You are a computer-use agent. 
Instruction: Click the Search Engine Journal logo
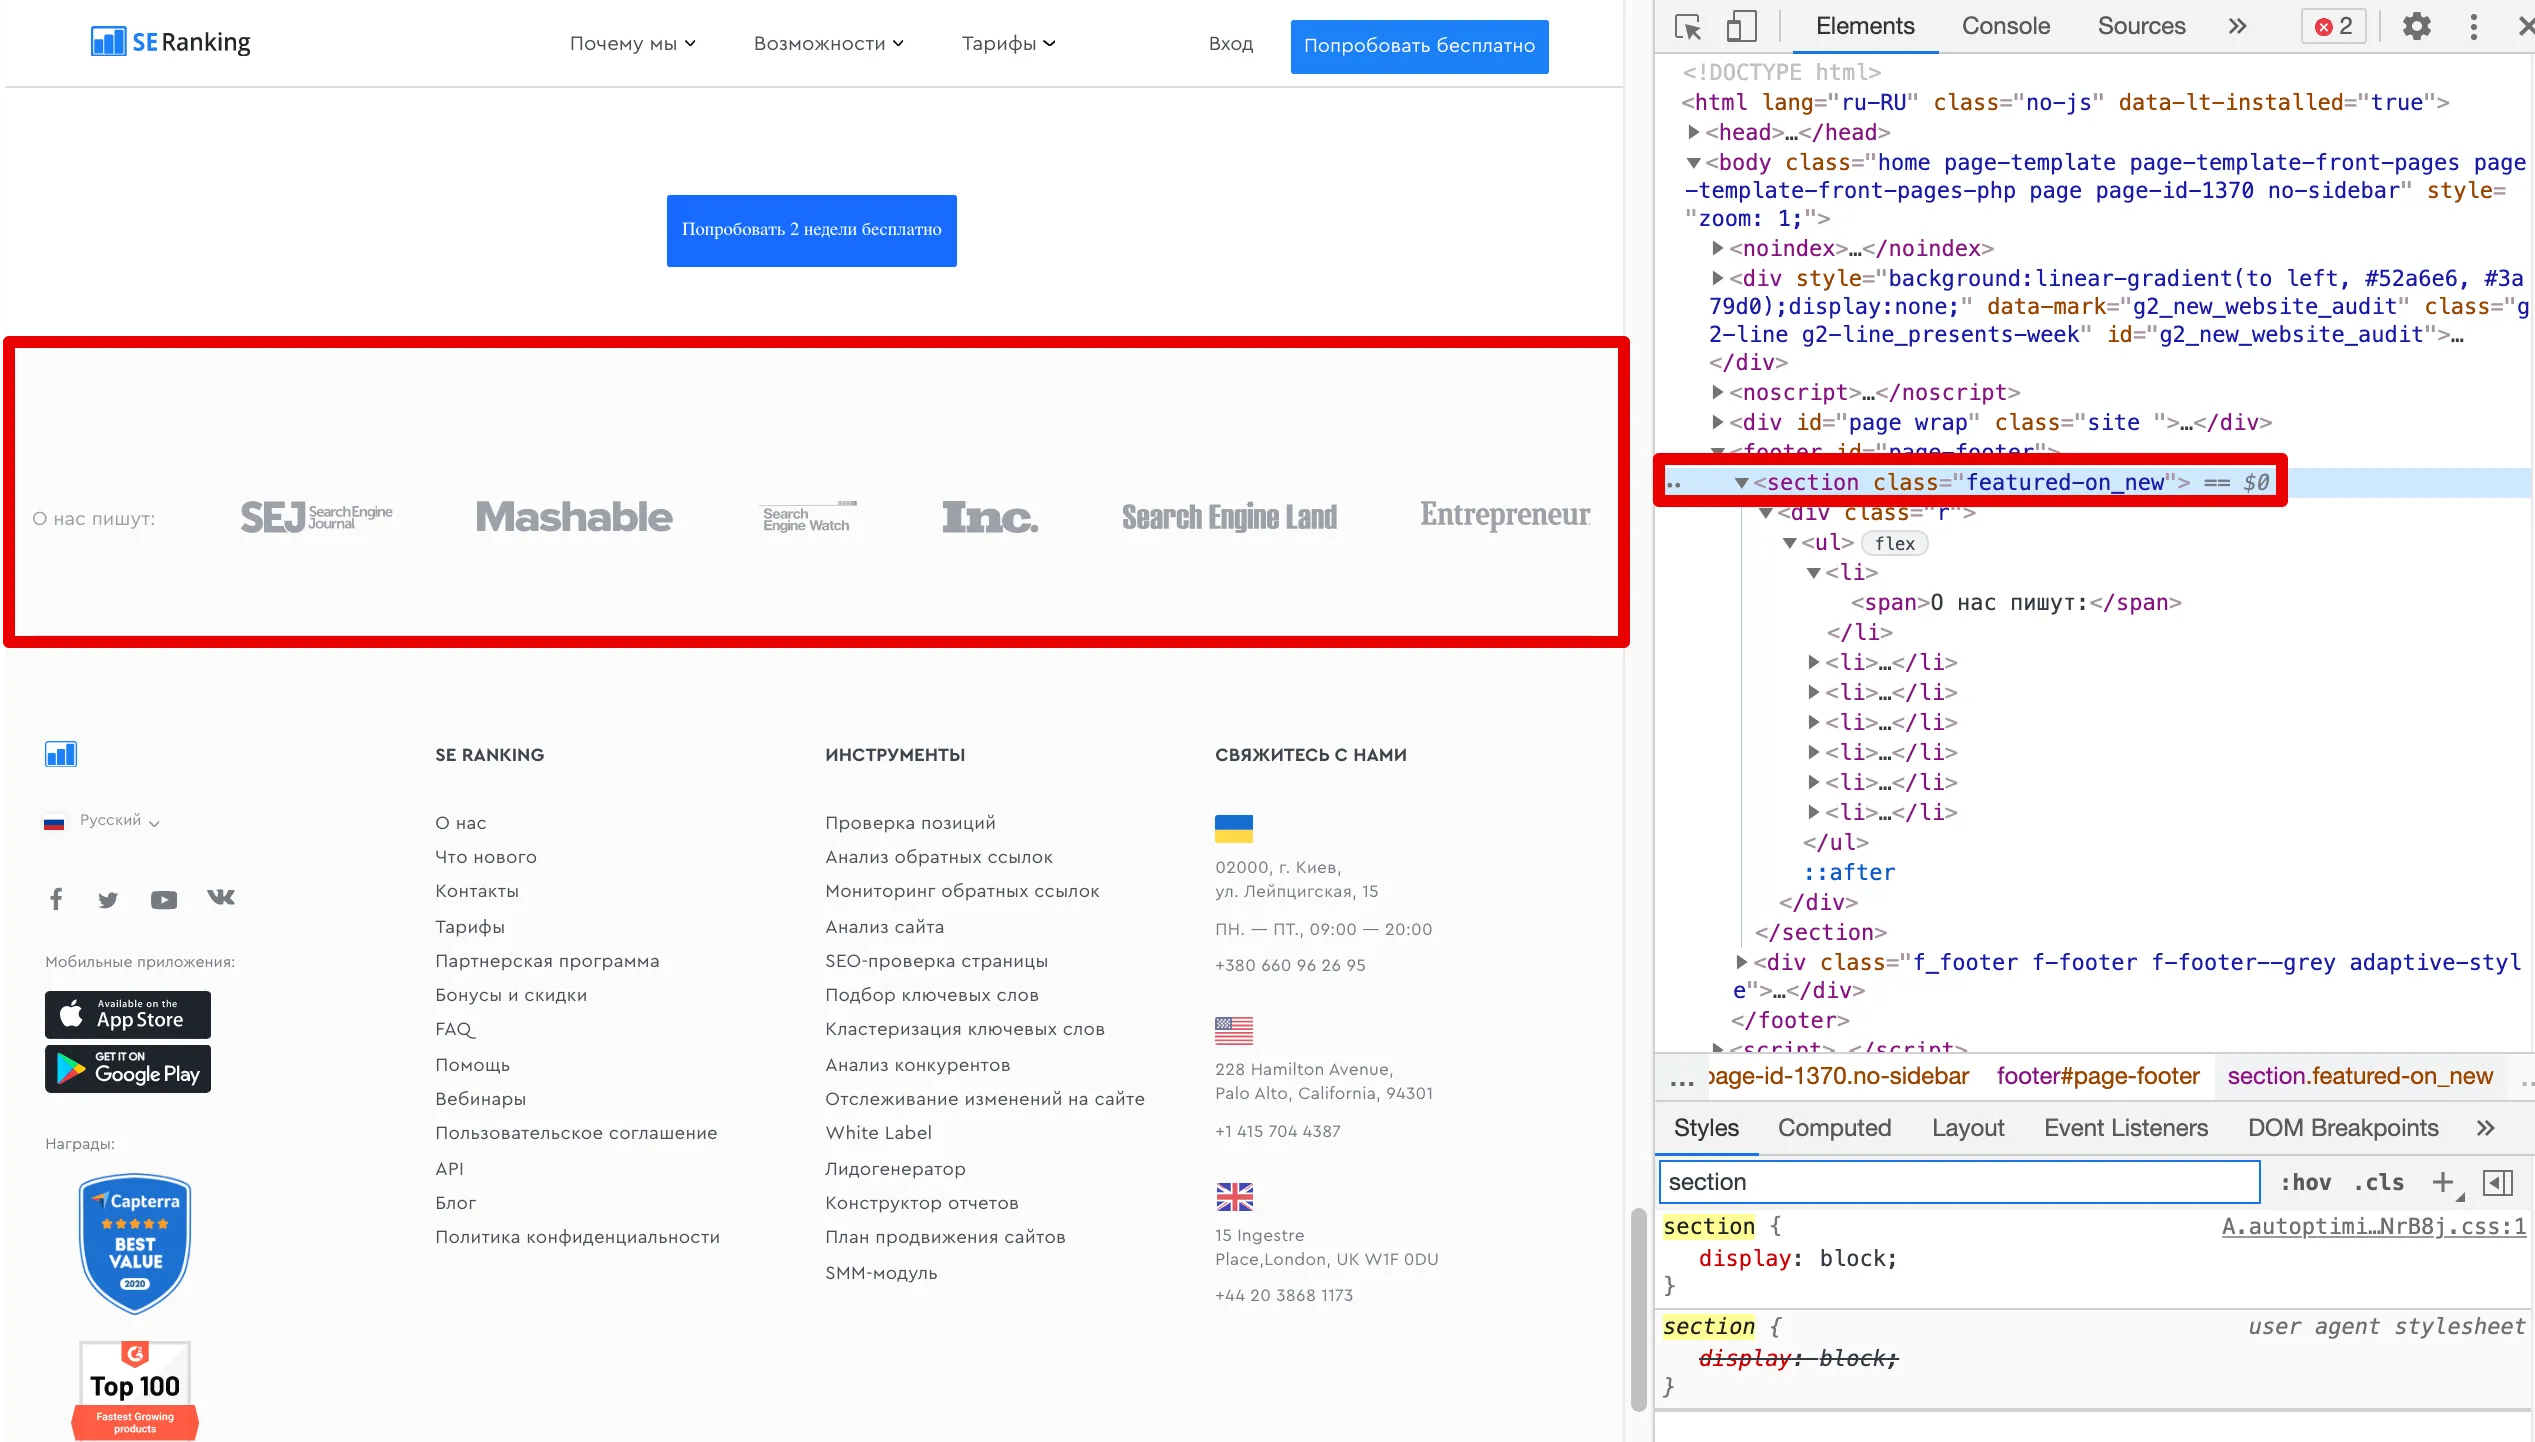click(x=316, y=517)
